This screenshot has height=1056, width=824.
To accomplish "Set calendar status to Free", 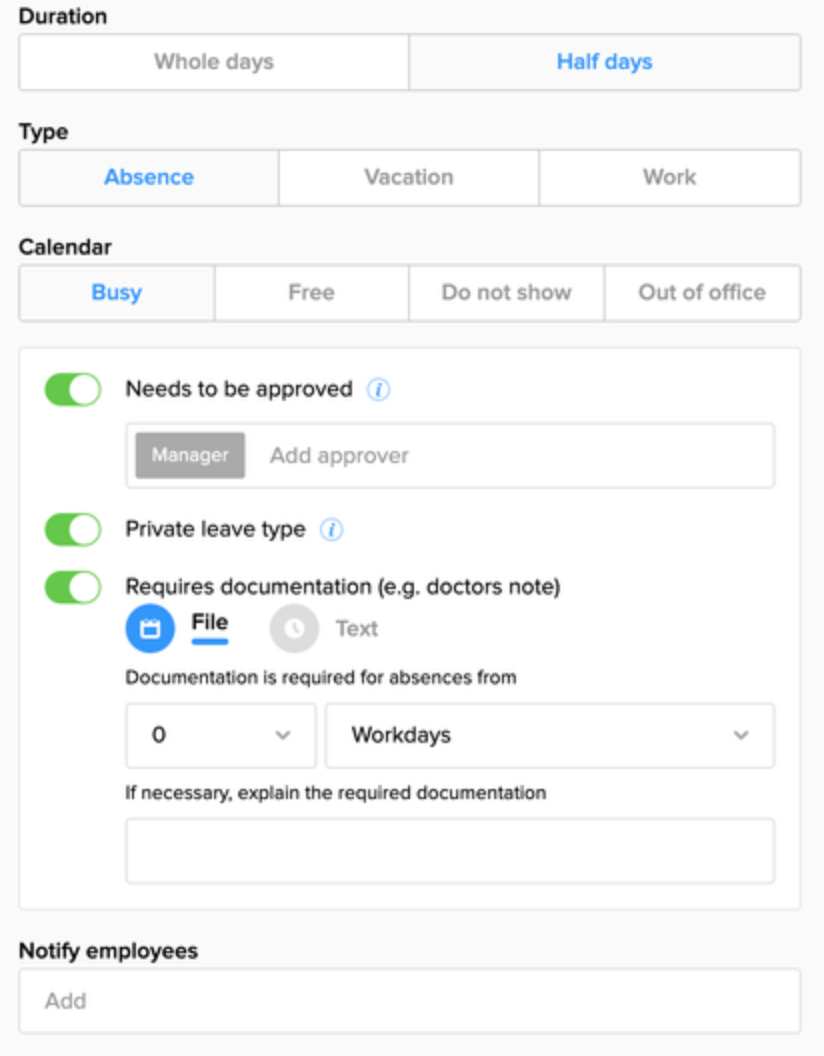I will (x=311, y=293).
